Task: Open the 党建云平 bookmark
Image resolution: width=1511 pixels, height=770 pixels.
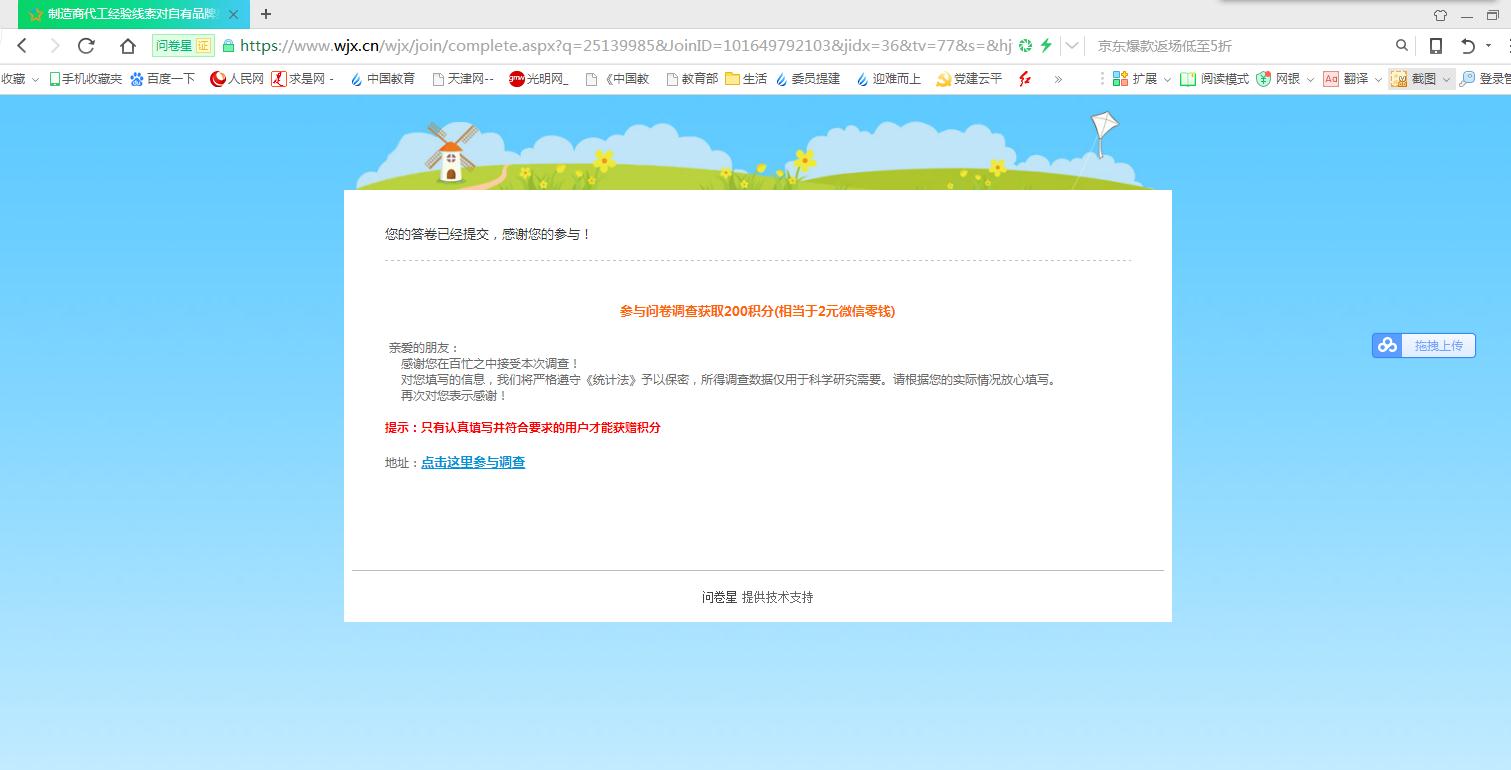Action: coord(969,79)
